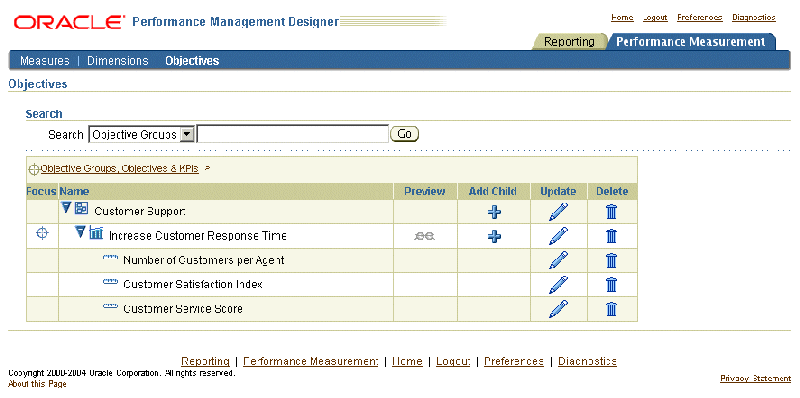The width and height of the screenshot is (800, 398).
Task: Click objective group icon beside Customer Support
Action: tap(82, 208)
